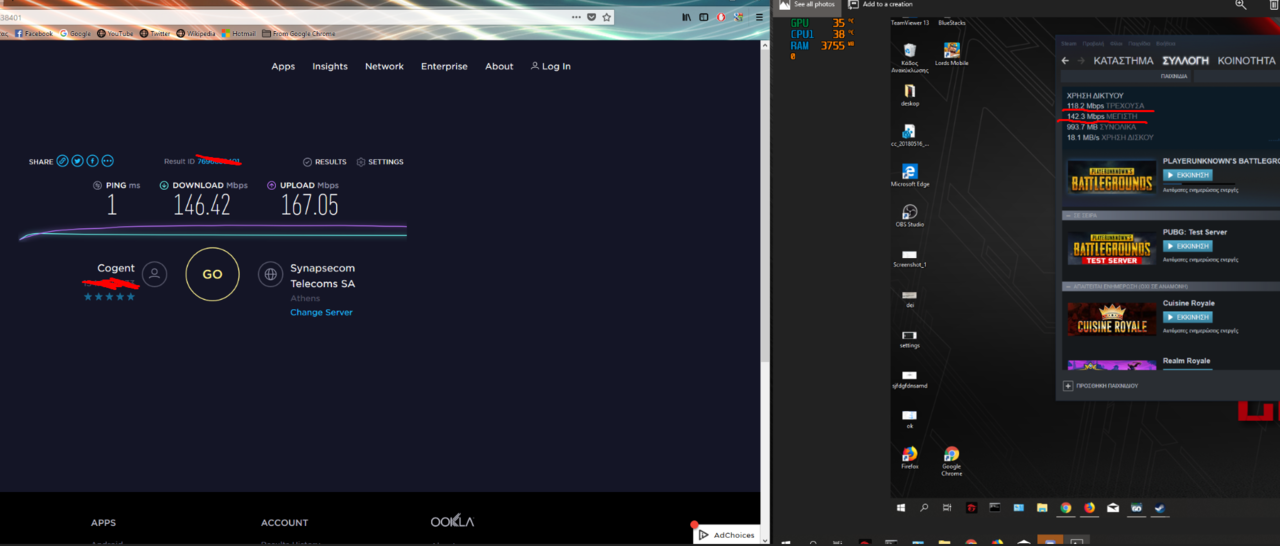Share result on Facebook icon
The image size is (1280, 546).
pos(92,161)
